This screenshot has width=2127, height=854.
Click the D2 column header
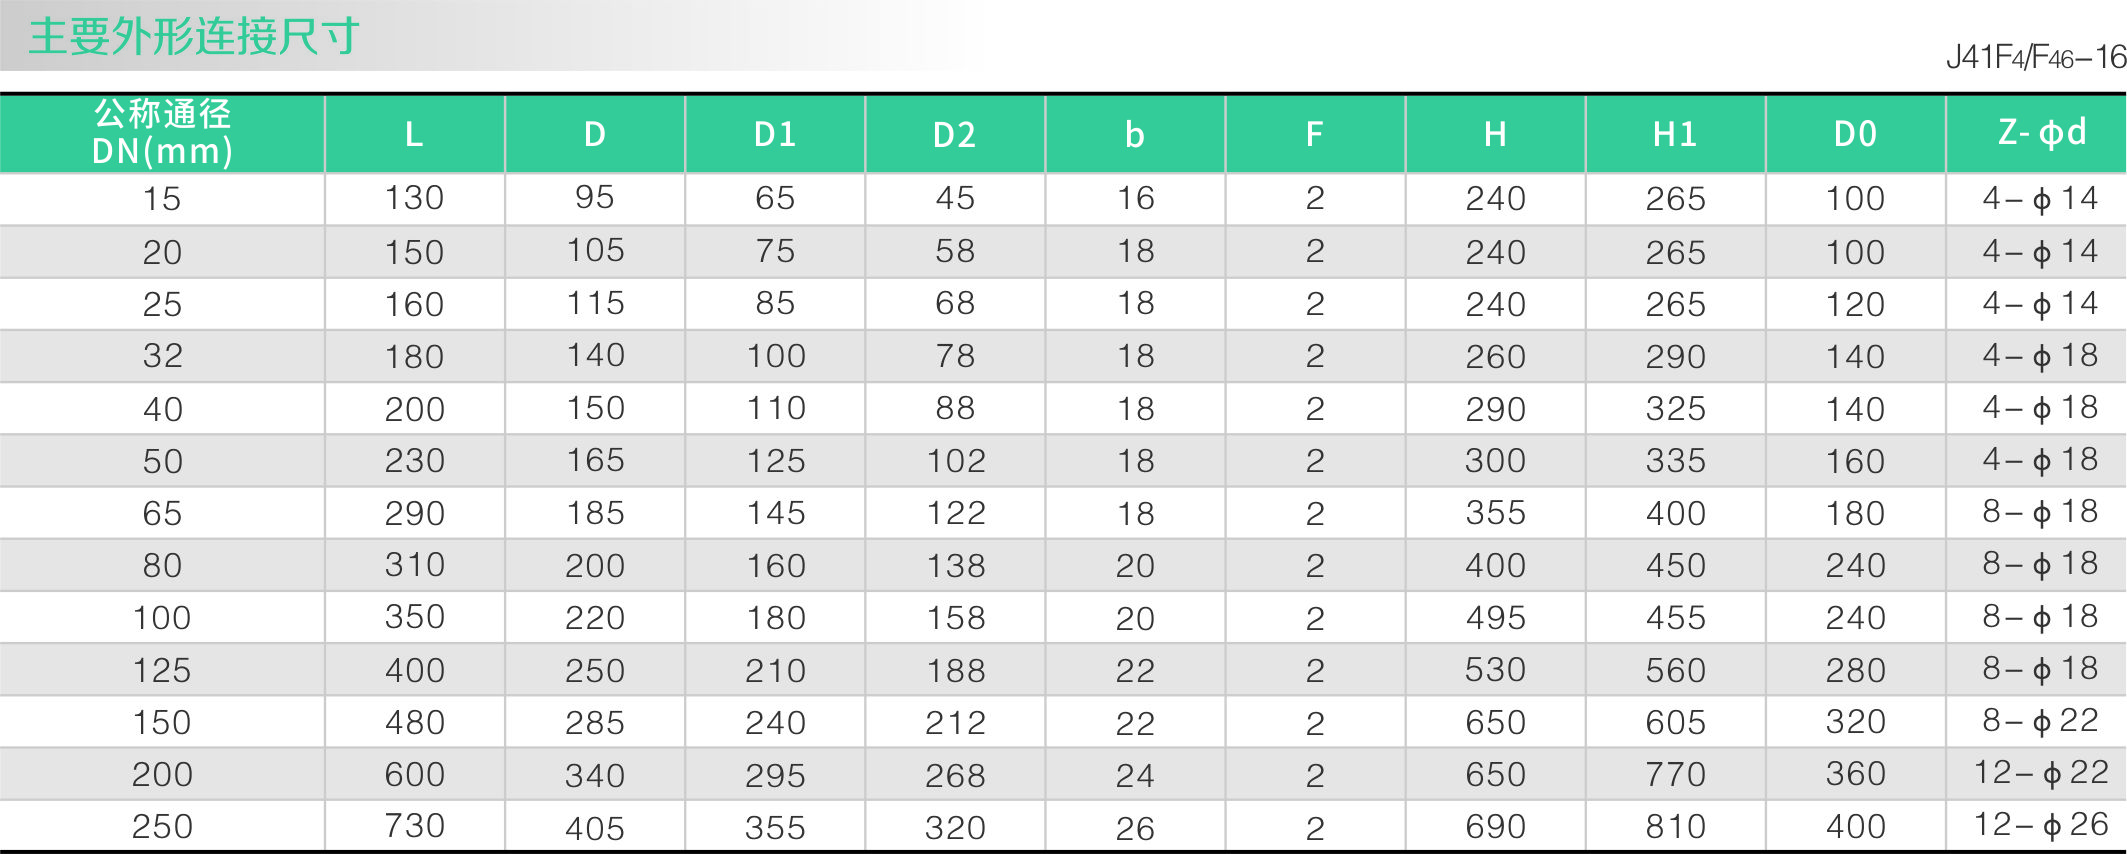pyautogui.click(x=955, y=134)
